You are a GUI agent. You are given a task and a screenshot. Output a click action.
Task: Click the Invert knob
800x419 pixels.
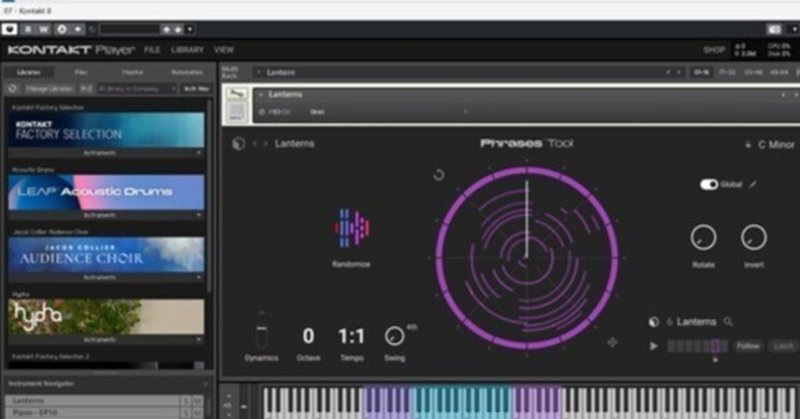tap(754, 238)
